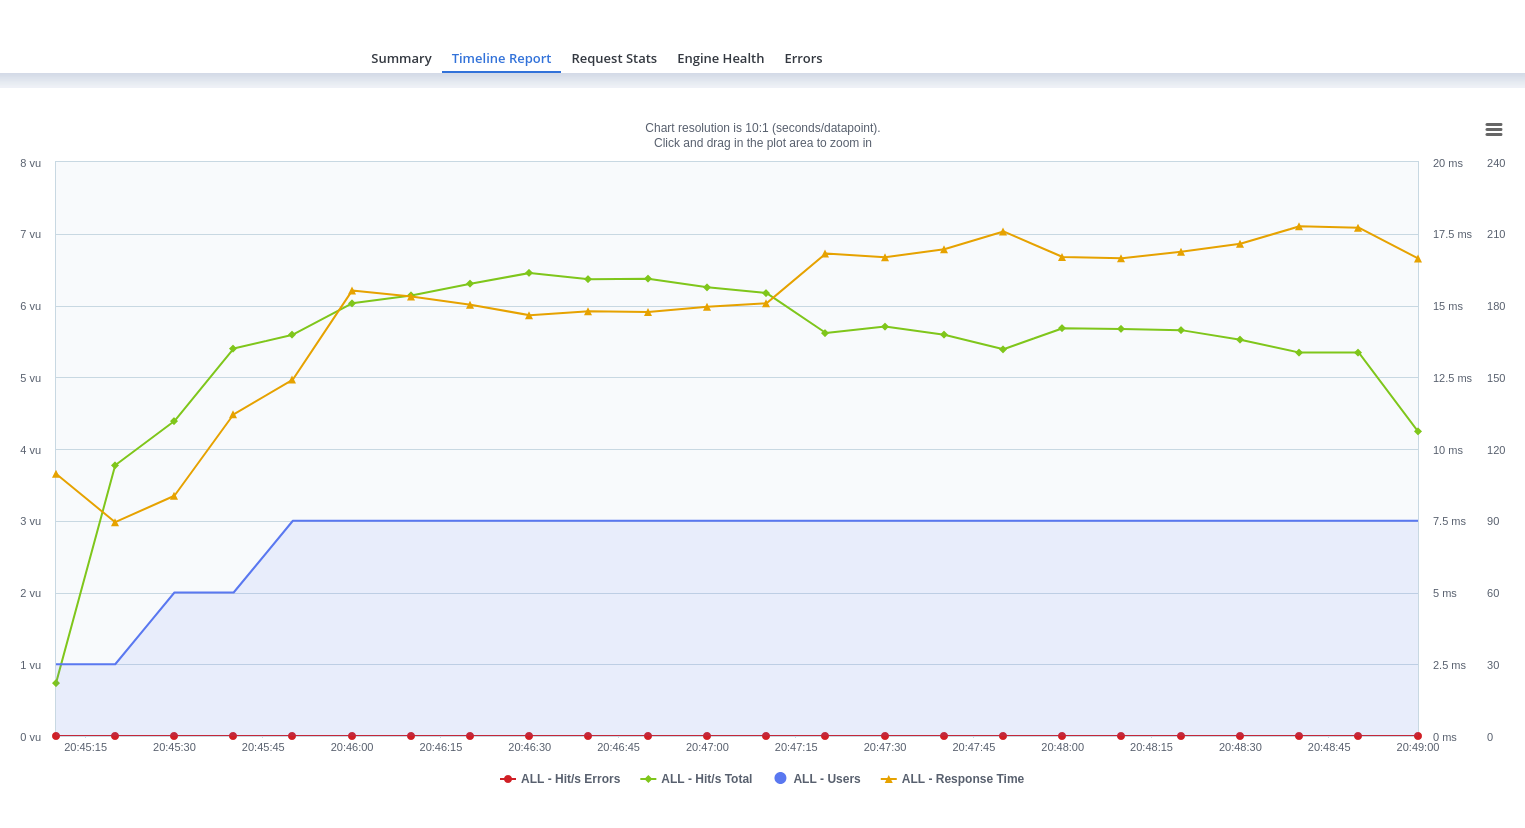The height and width of the screenshot is (828, 1525).
Task: Click the 20:49:00 x-axis time label
Action: 1418,747
